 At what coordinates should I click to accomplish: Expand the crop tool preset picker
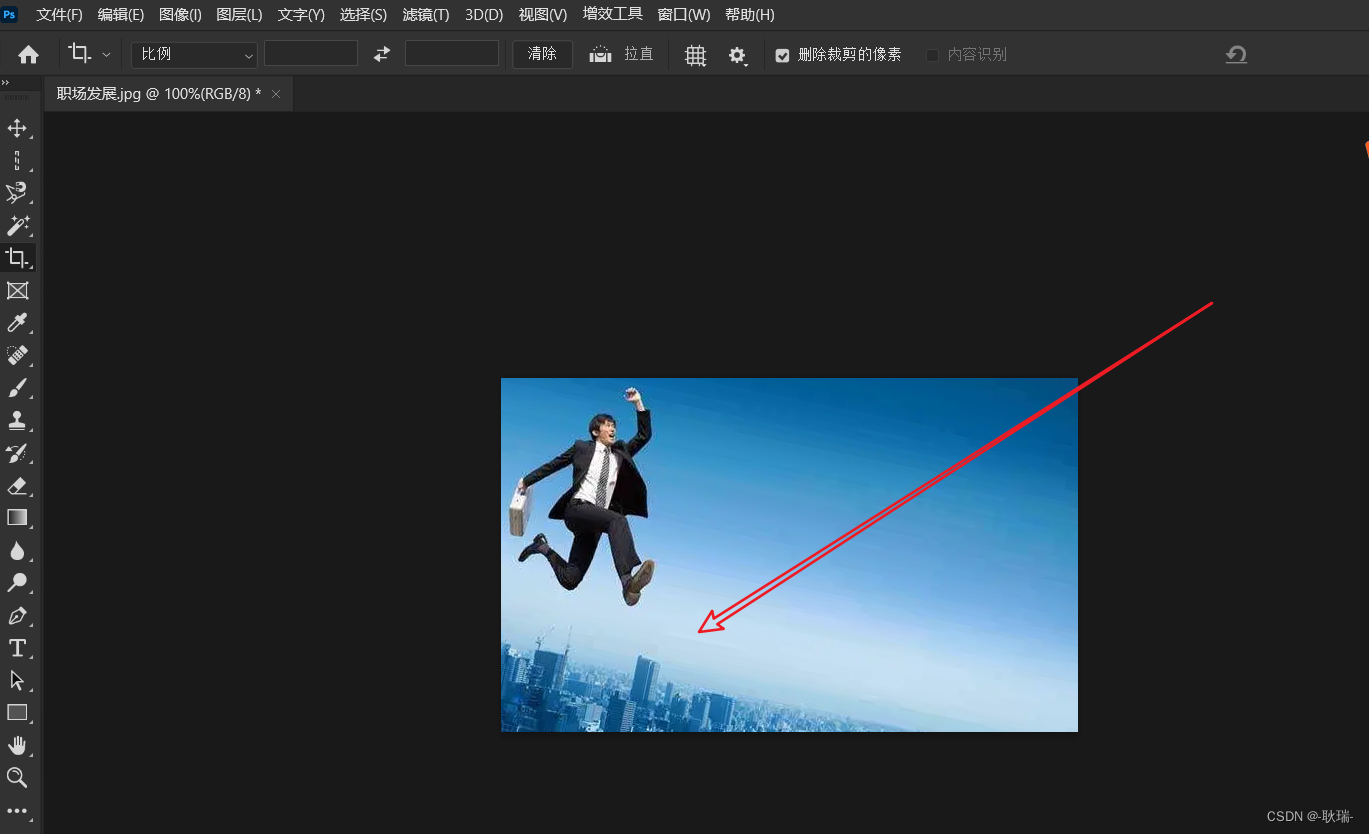click(x=106, y=54)
